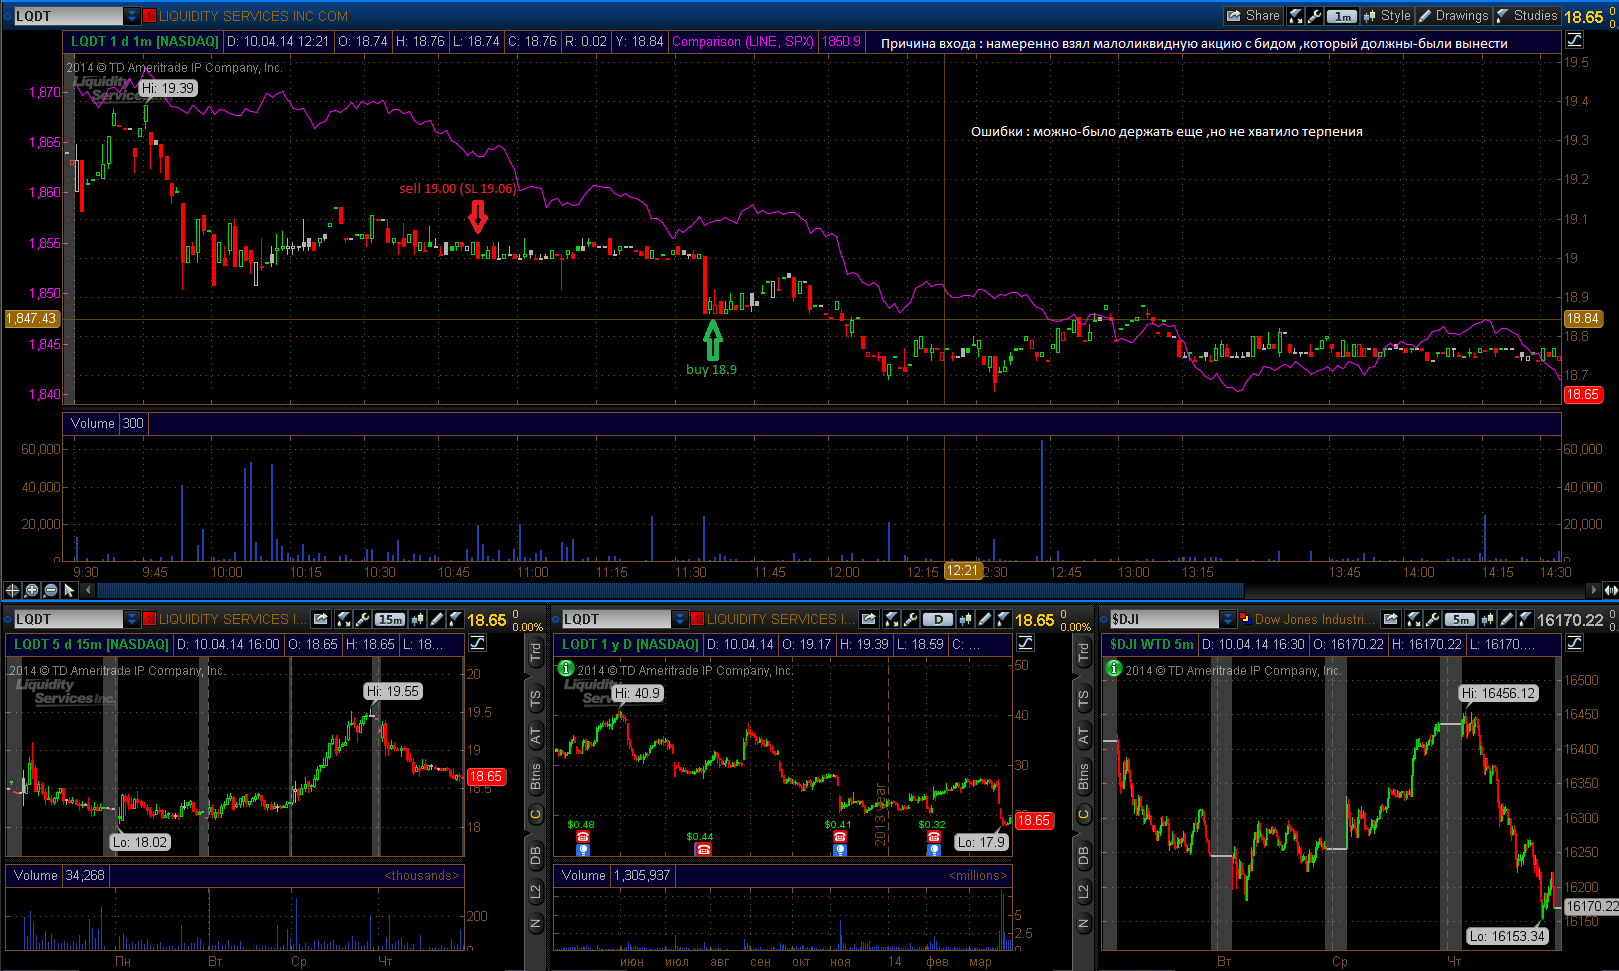Toggle the C side tab left of the daily chart
This screenshot has width=1619, height=971.
[x=535, y=815]
